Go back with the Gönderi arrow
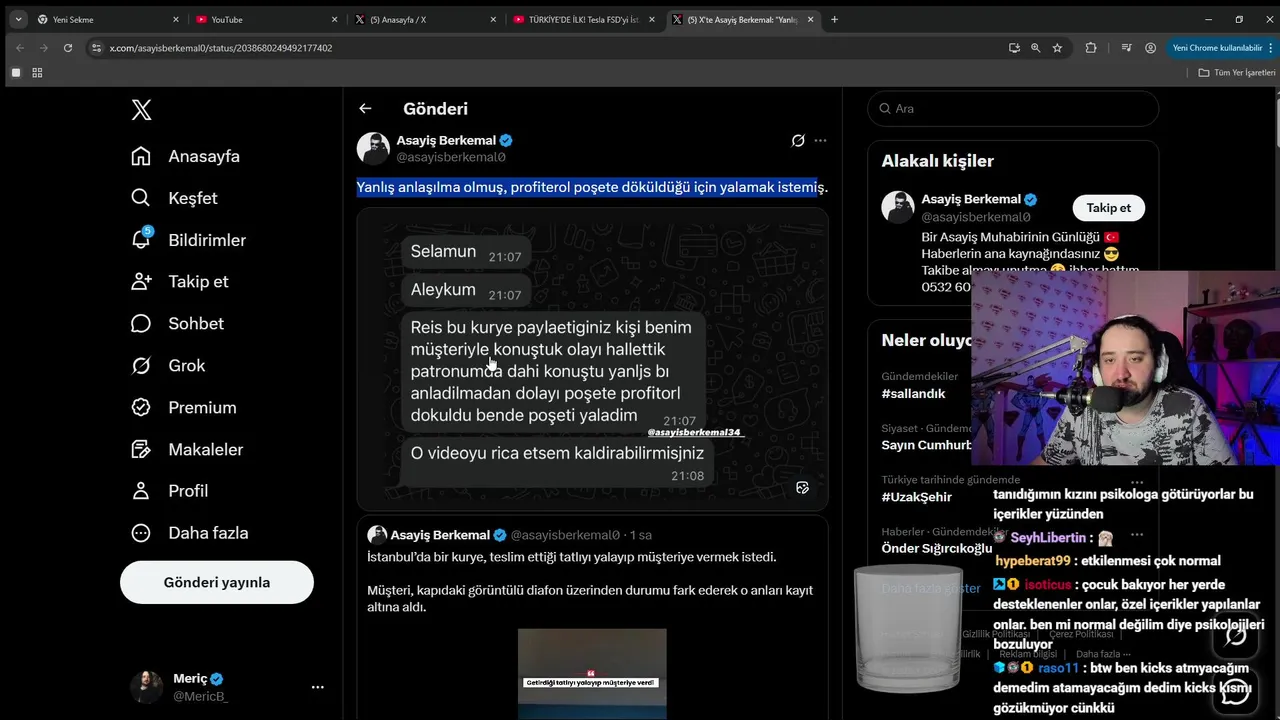1280x720 pixels. pos(365,108)
